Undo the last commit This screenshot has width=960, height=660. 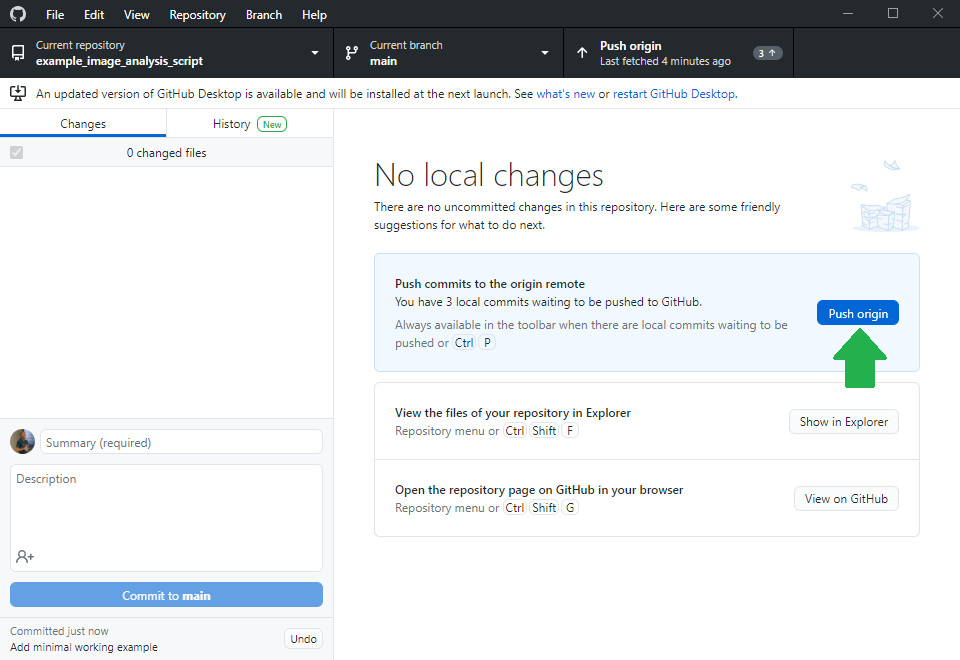[x=303, y=639]
